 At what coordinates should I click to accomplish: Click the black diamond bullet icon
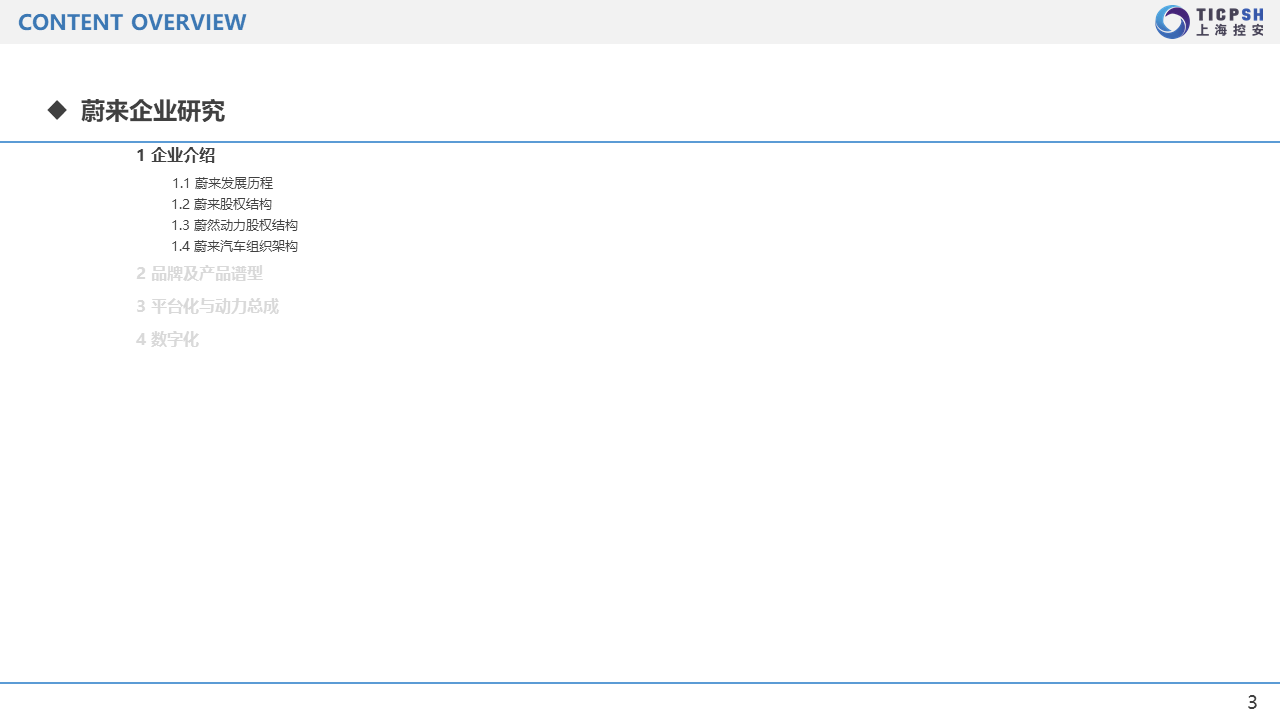[x=57, y=110]
